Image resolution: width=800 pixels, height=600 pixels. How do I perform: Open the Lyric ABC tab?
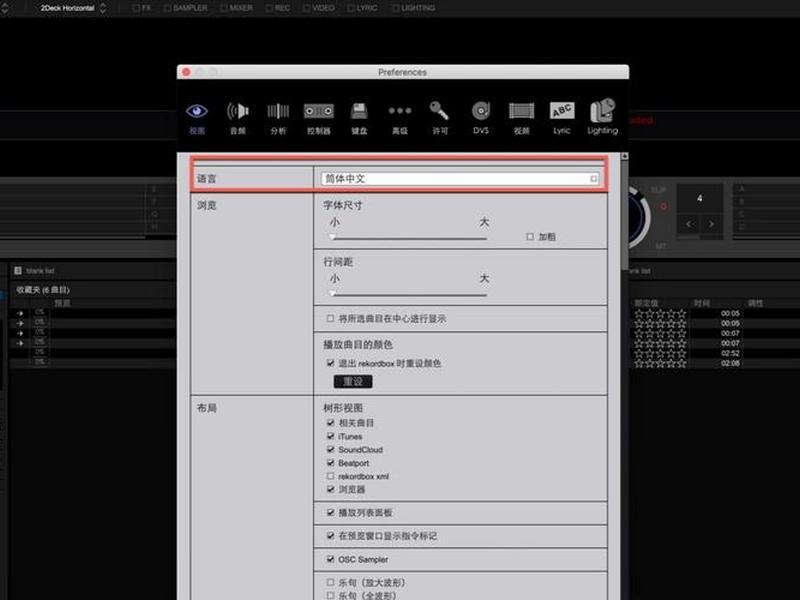(x=562, y=118)
